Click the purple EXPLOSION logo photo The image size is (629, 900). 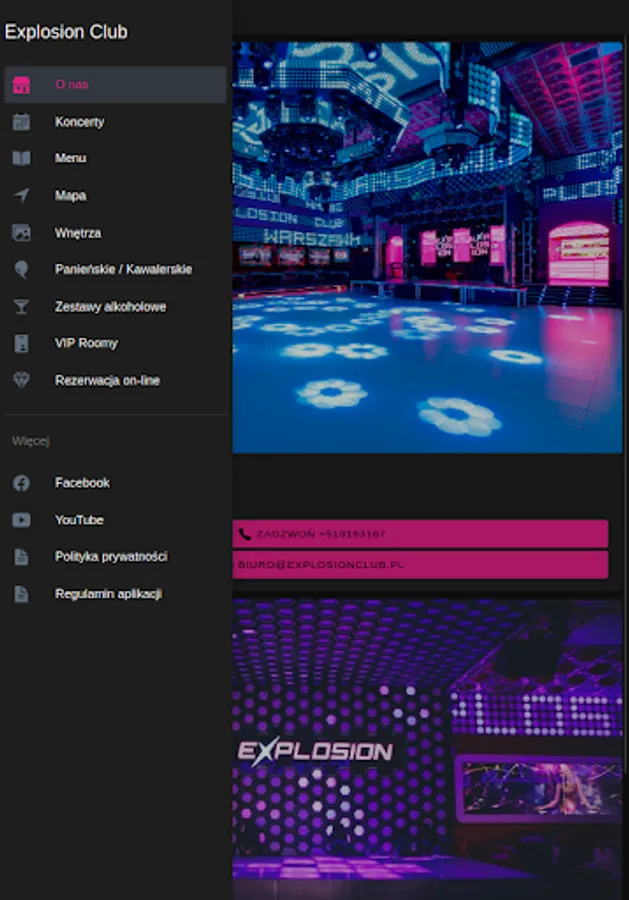click(428, 749)
